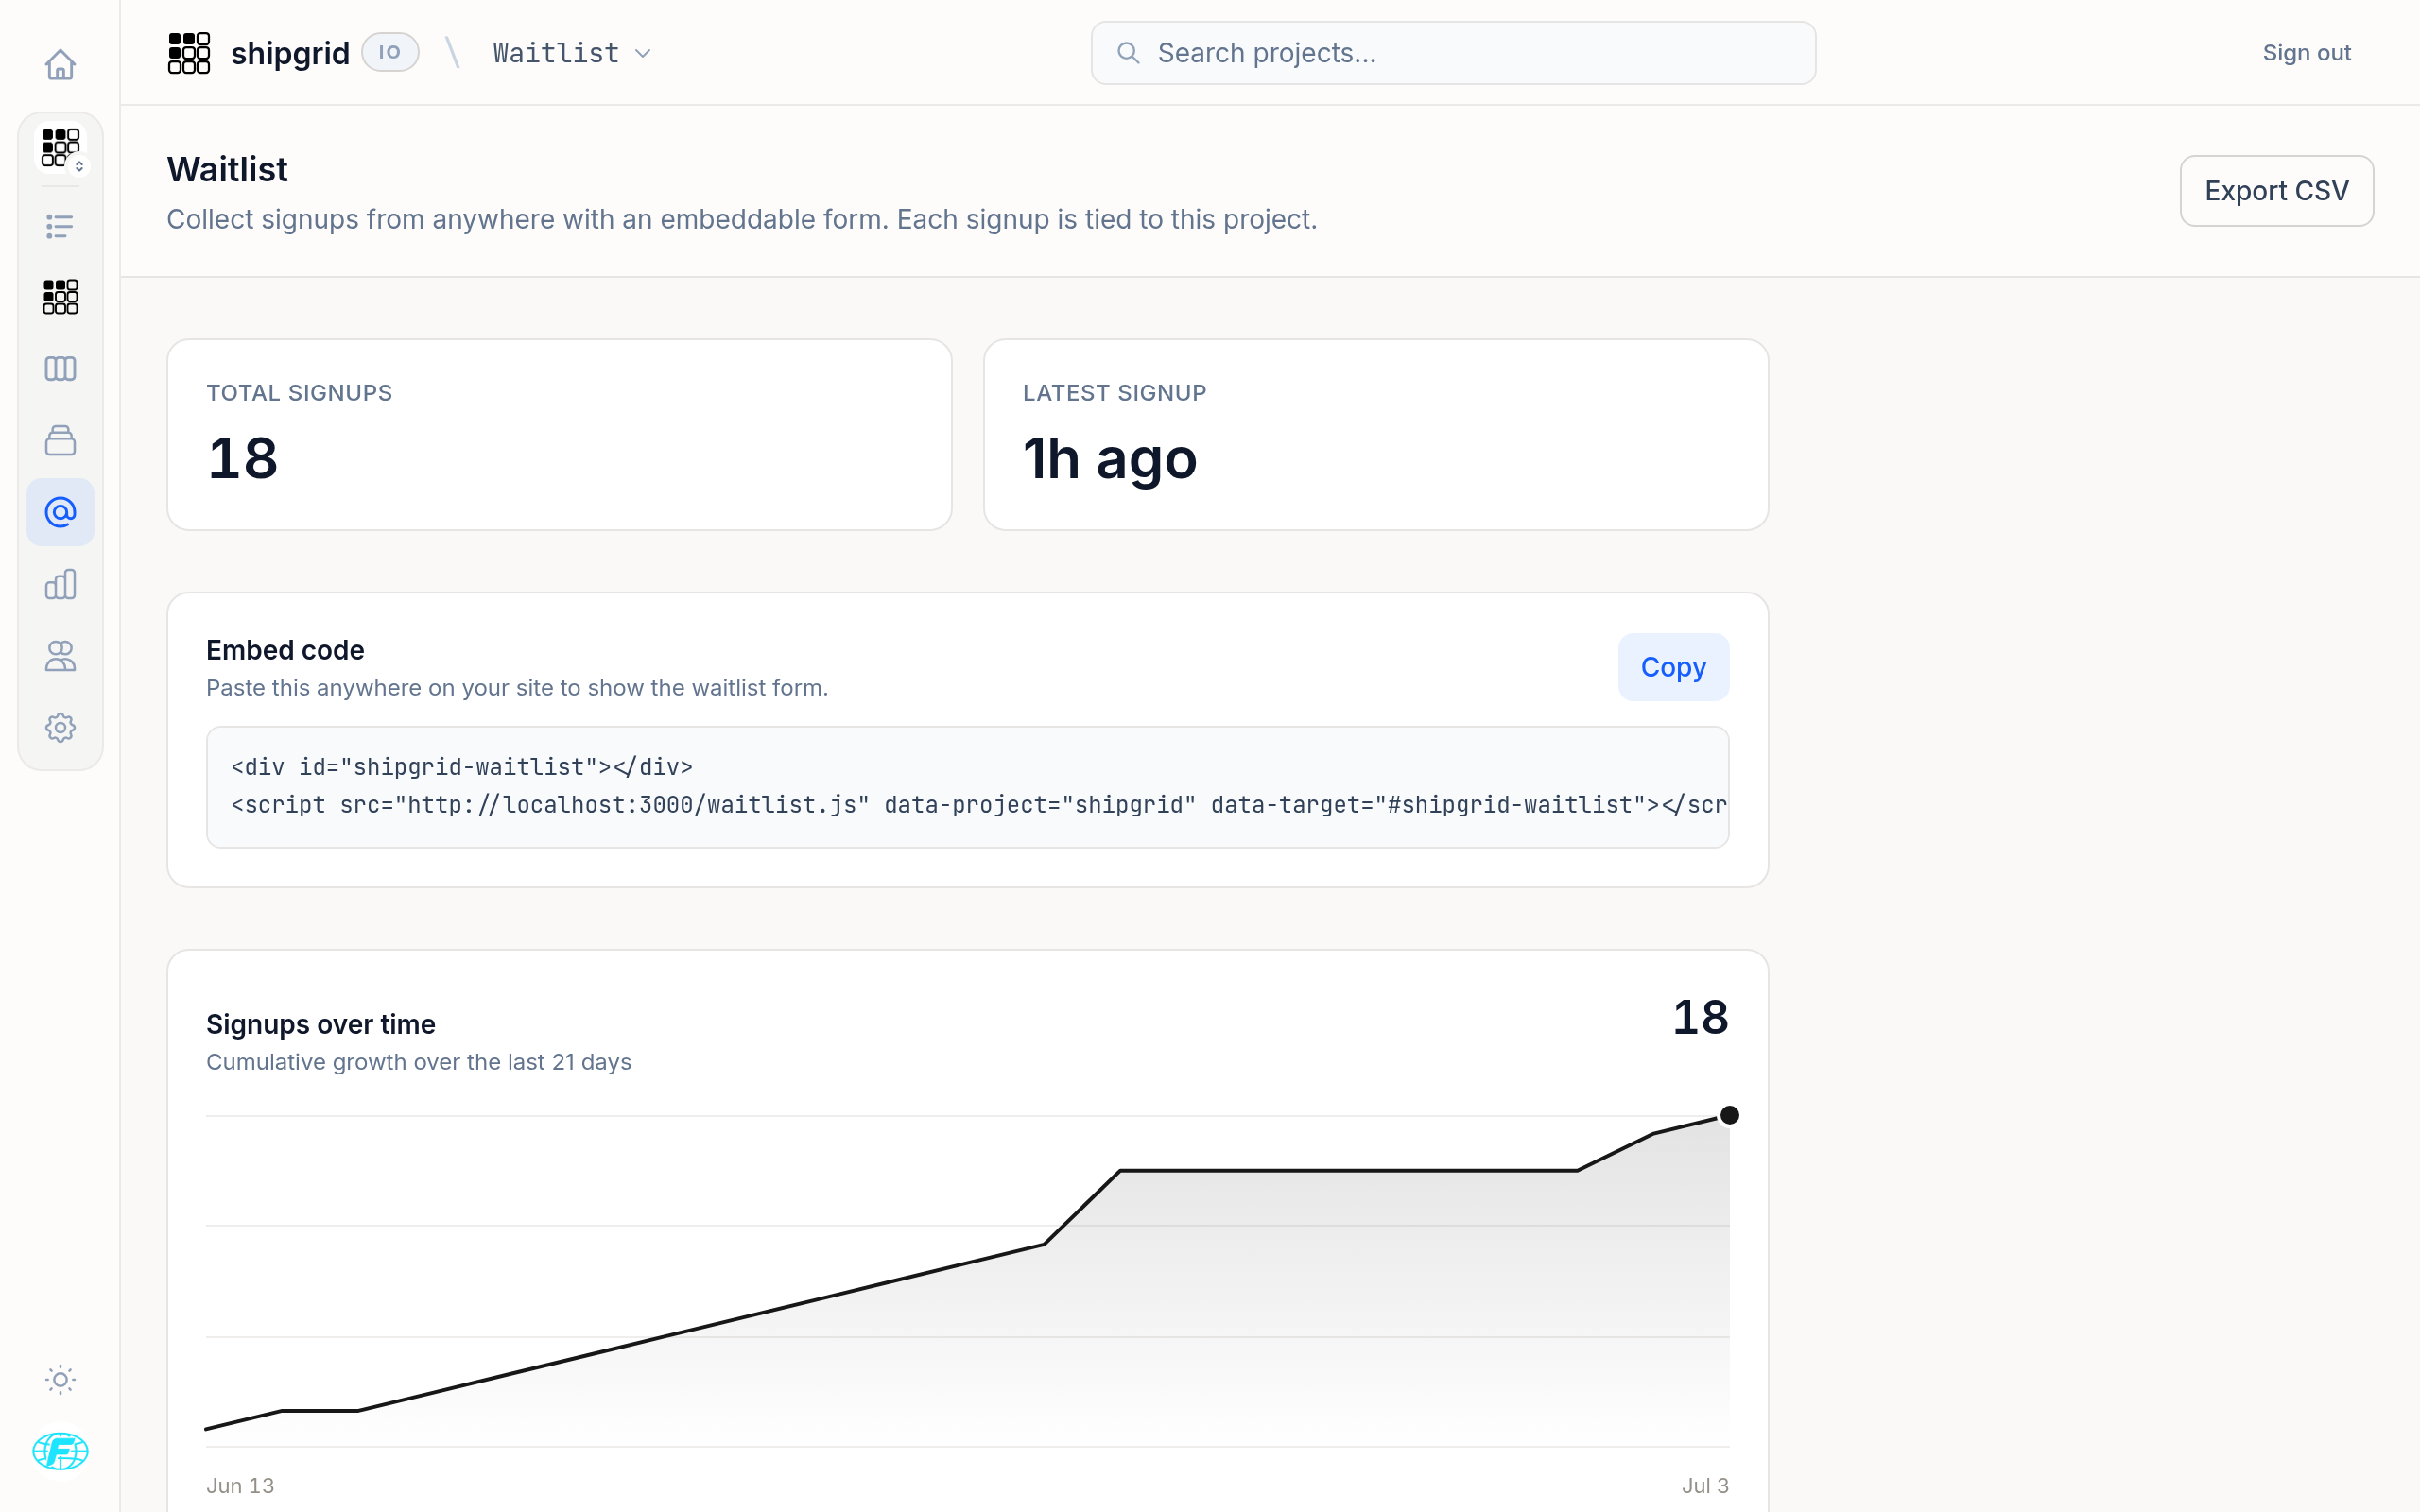Screen dimensions: 2420x1512
Task: Select the Waitlist at-sign sidebar icon
Action: 60,512
